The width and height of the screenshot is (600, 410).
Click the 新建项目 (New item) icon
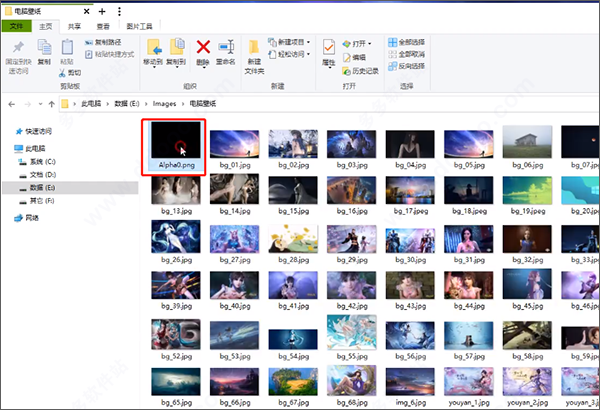(x=272, y=42)
